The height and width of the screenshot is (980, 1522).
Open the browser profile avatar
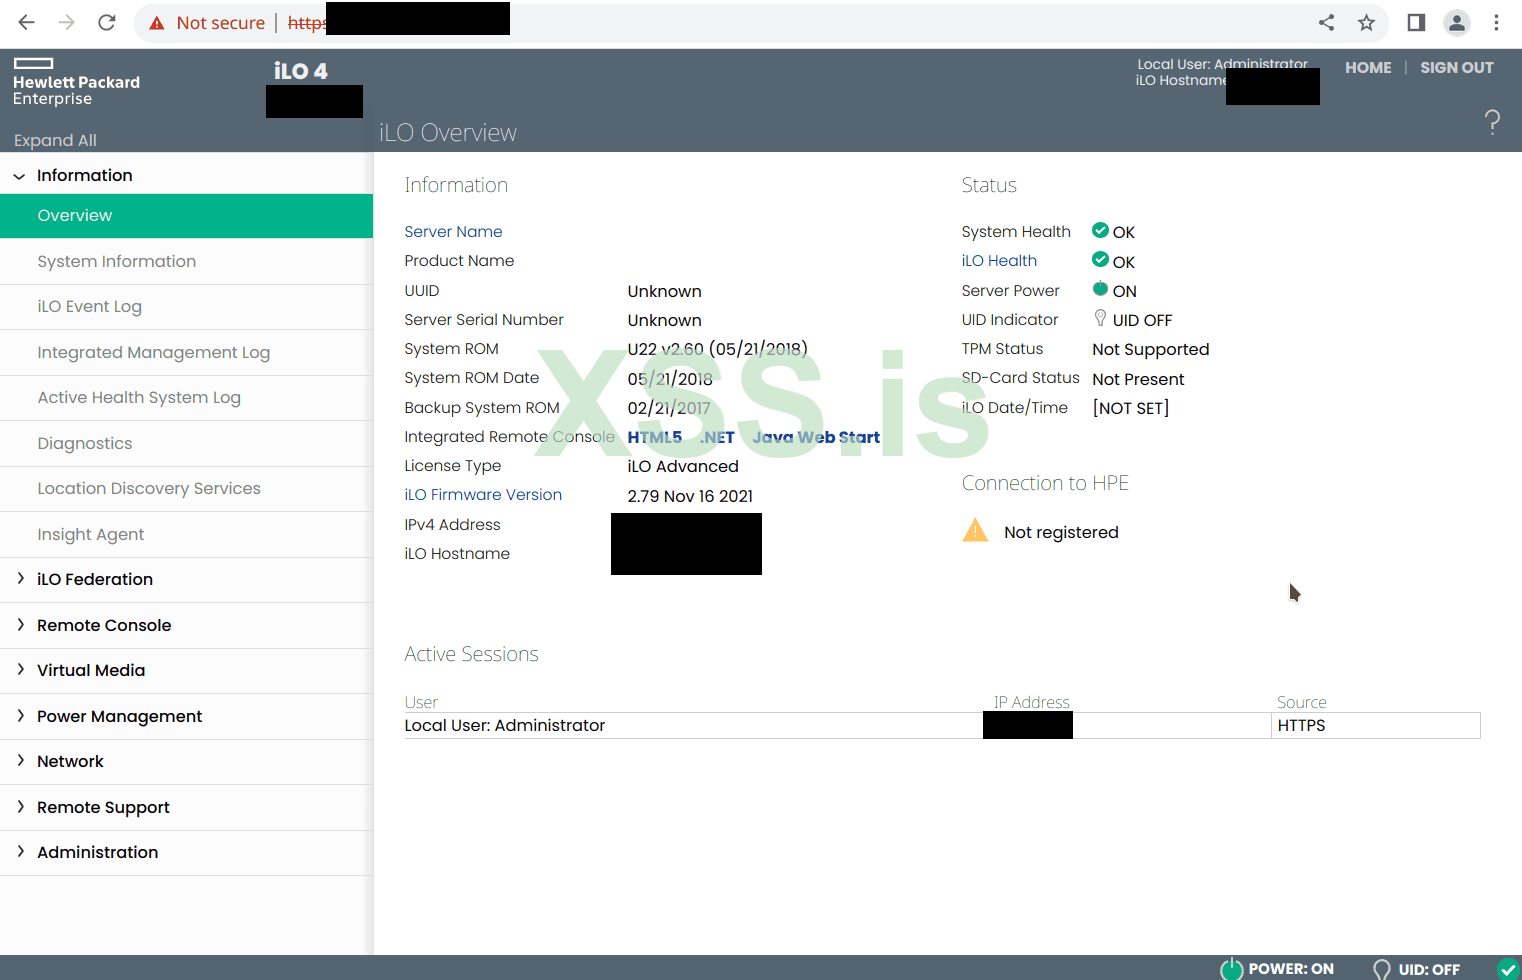[1457, 22]
